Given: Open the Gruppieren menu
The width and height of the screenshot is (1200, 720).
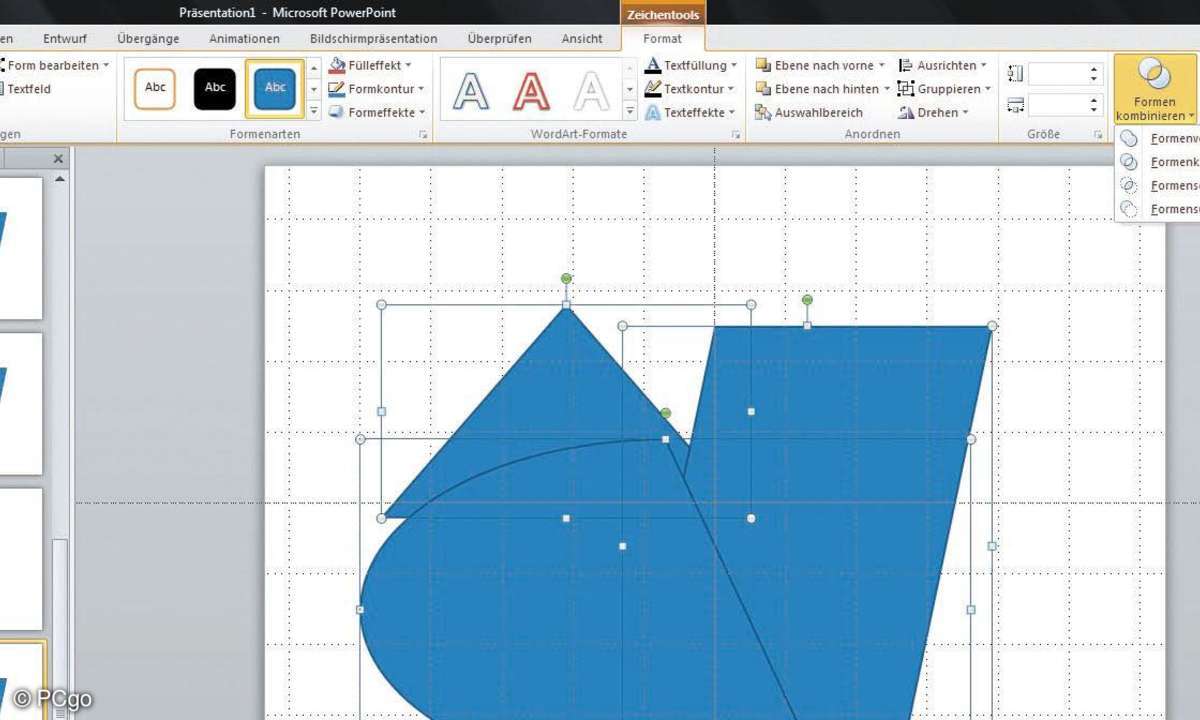Looking at the screenshot, I should point(945,89).
